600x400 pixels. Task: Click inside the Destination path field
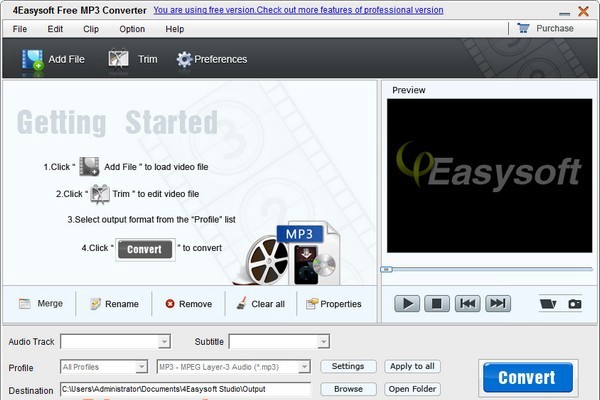point(186,389)
